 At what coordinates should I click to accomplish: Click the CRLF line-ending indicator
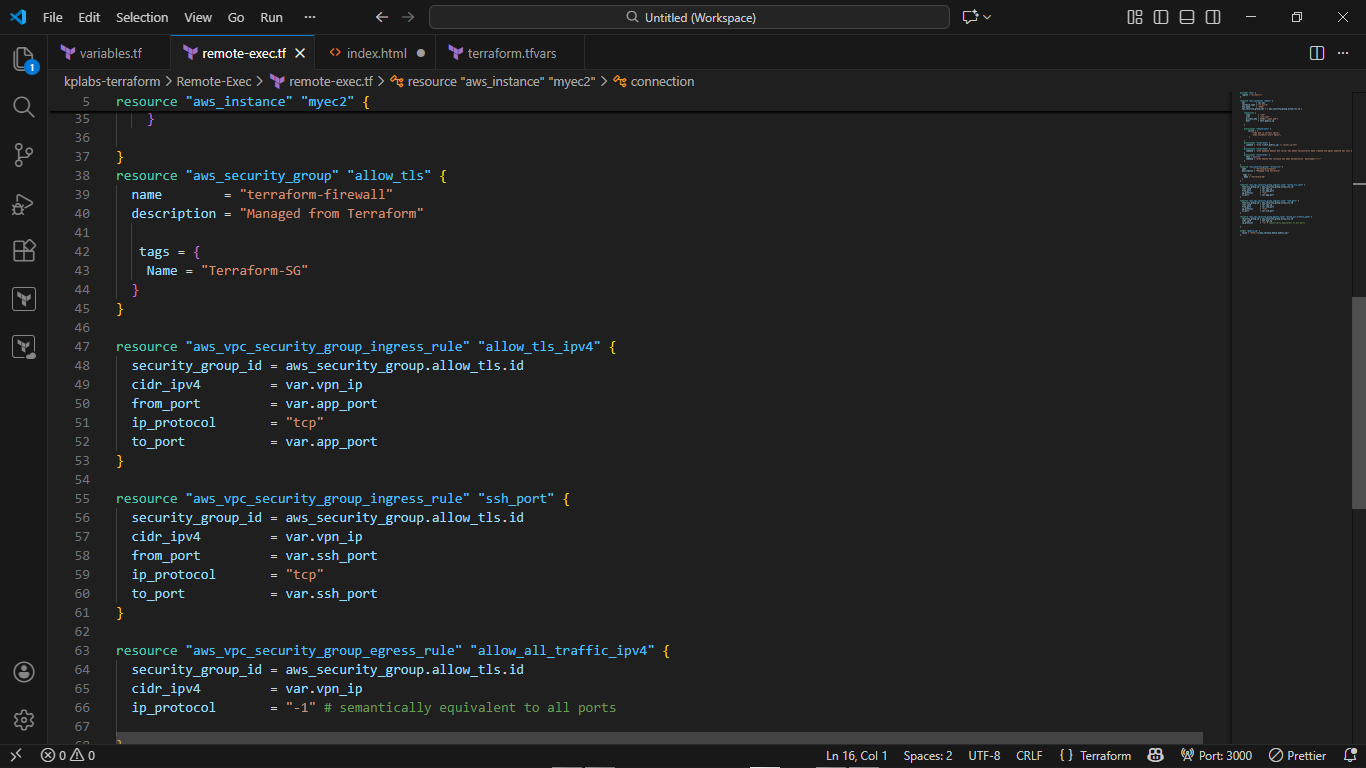[x=1029, y=755]
